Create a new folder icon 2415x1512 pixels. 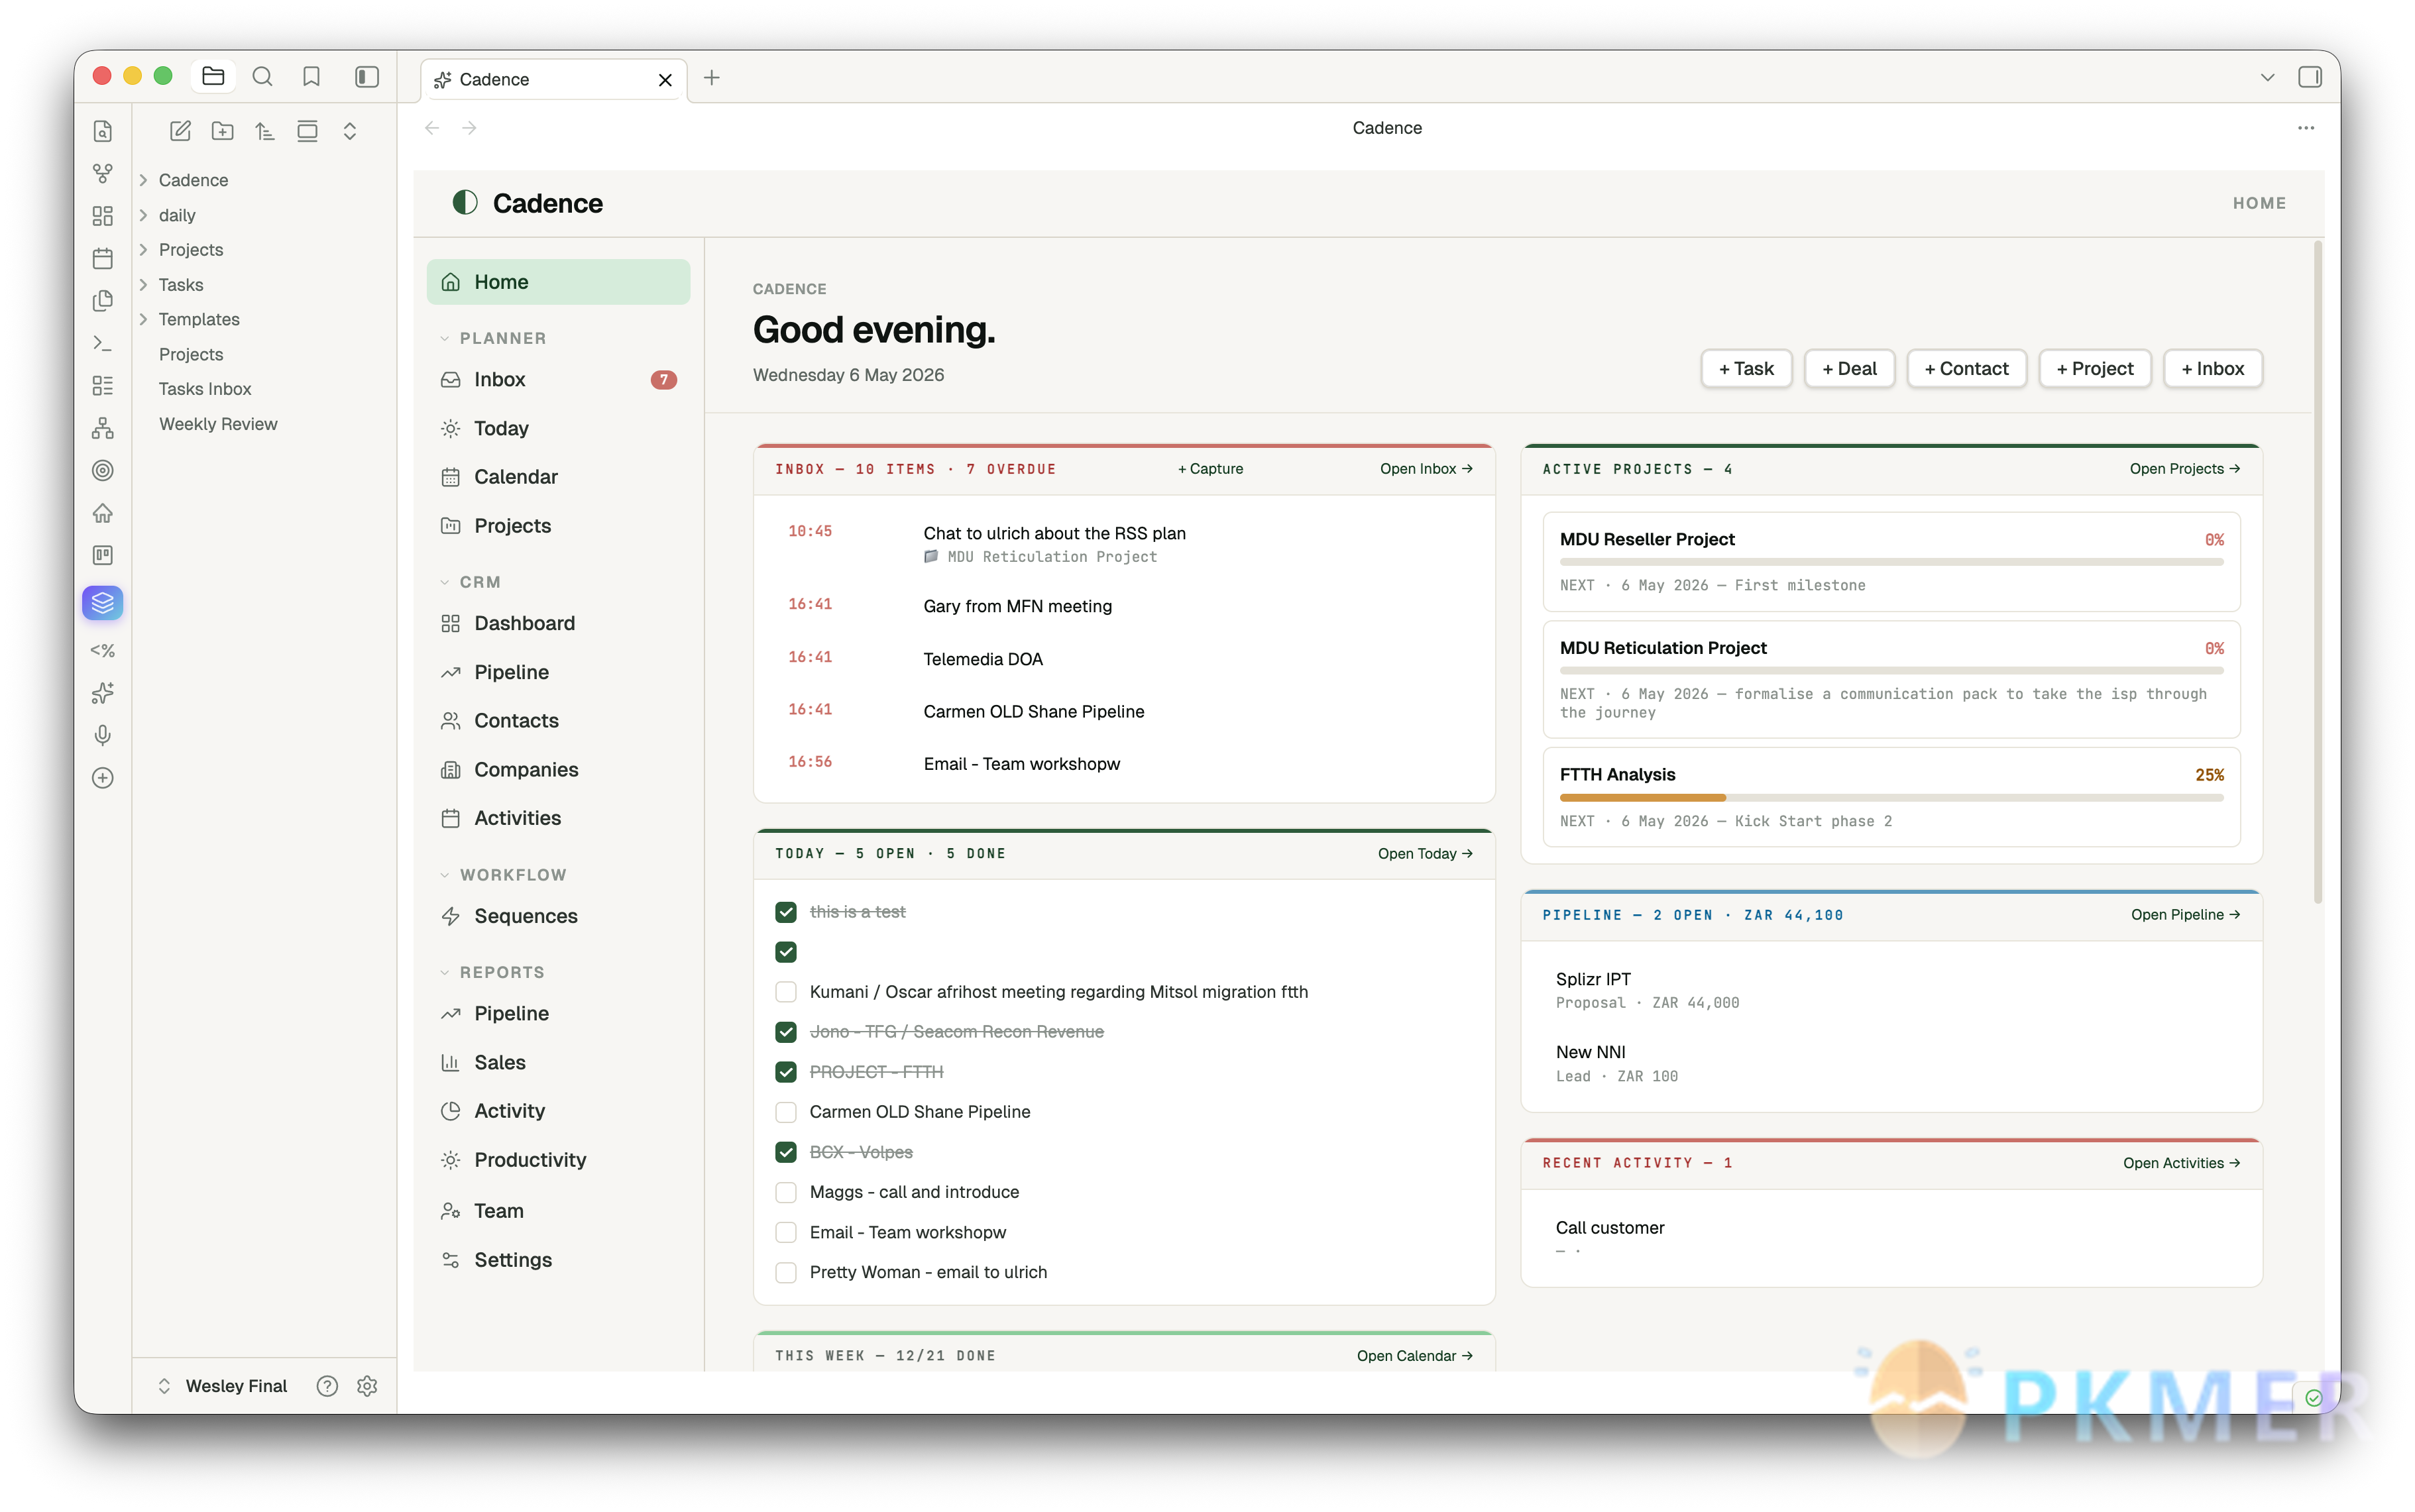222,131
